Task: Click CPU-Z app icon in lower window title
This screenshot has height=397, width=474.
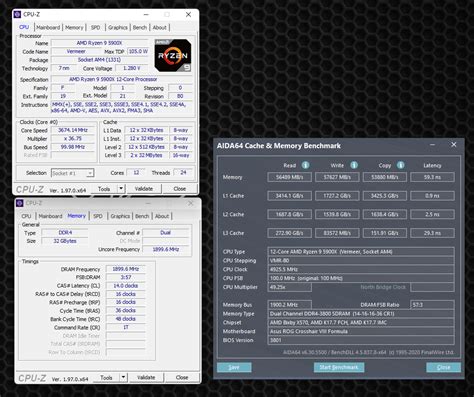Action: coord(20,203)
